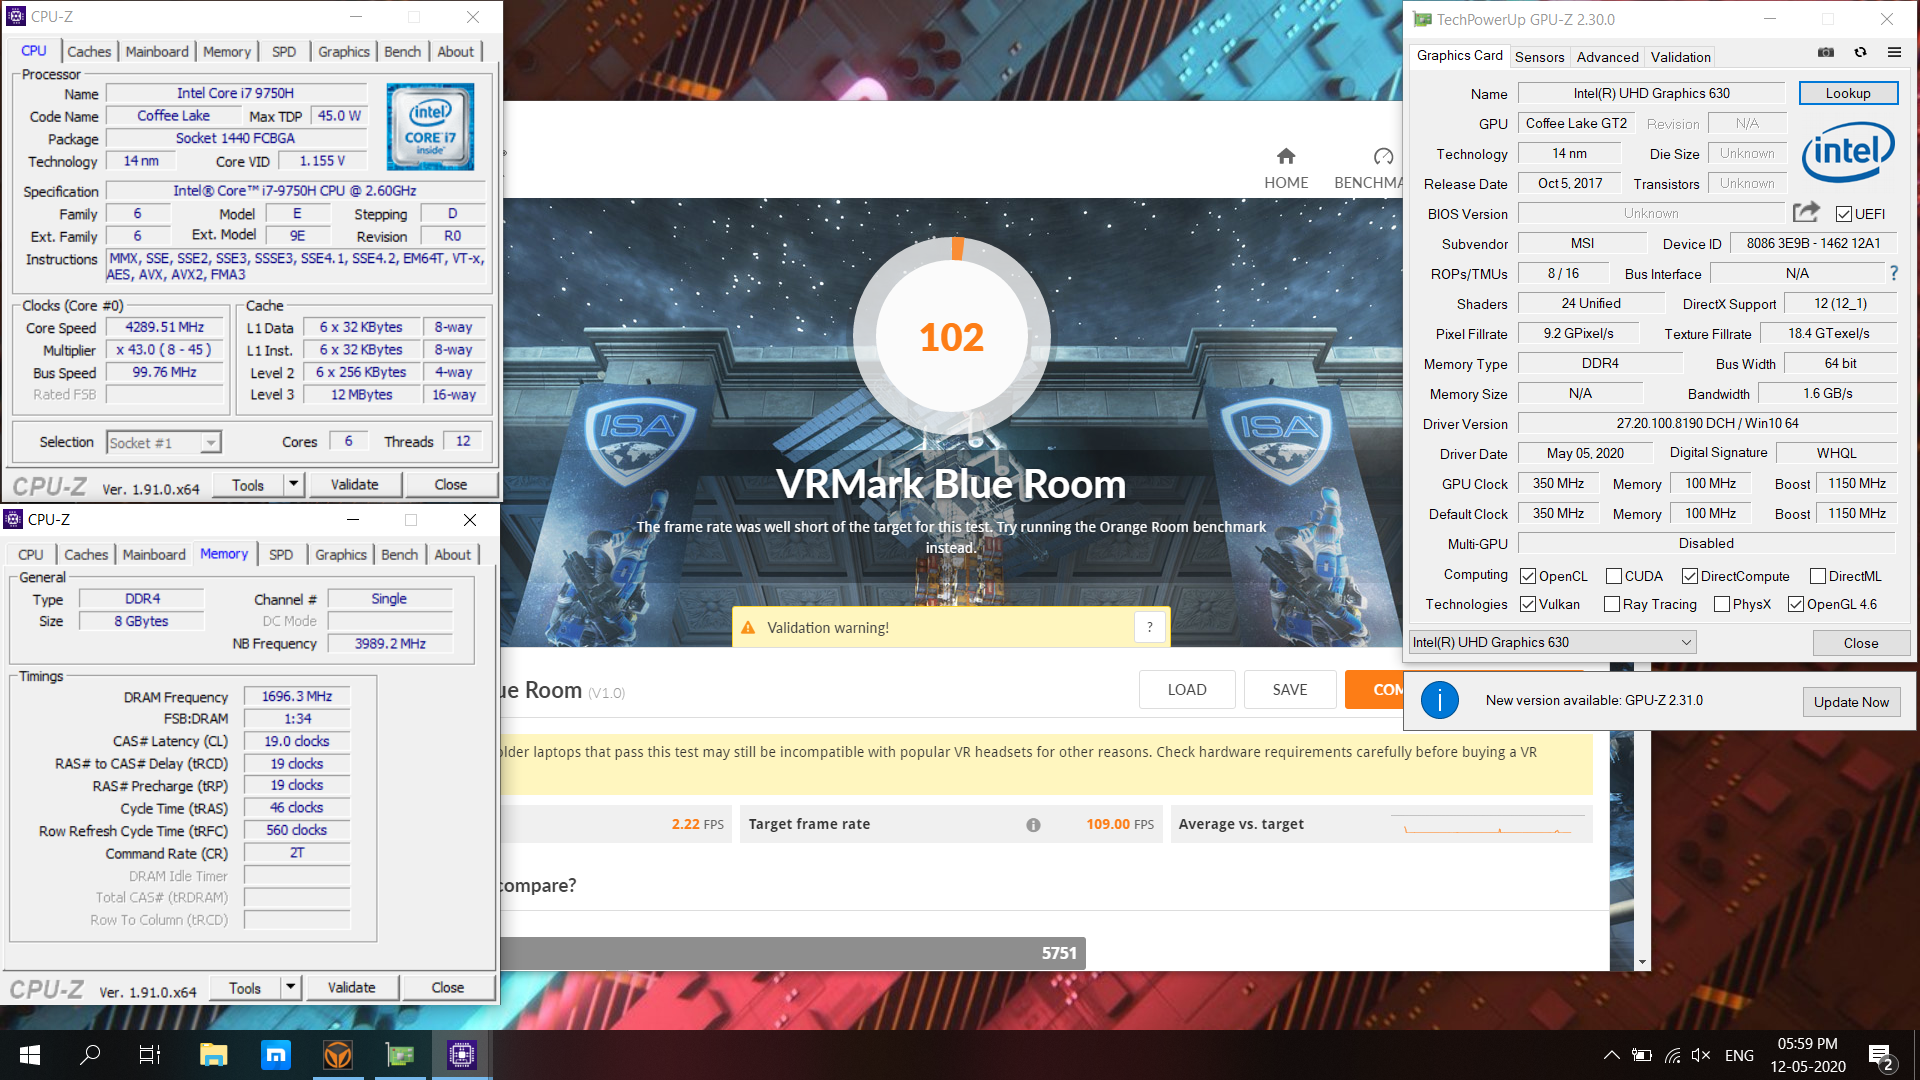This screenshot has height=1080, width=1920.
Task: Click the validation warning triangle icon
Action: point(748,627)
